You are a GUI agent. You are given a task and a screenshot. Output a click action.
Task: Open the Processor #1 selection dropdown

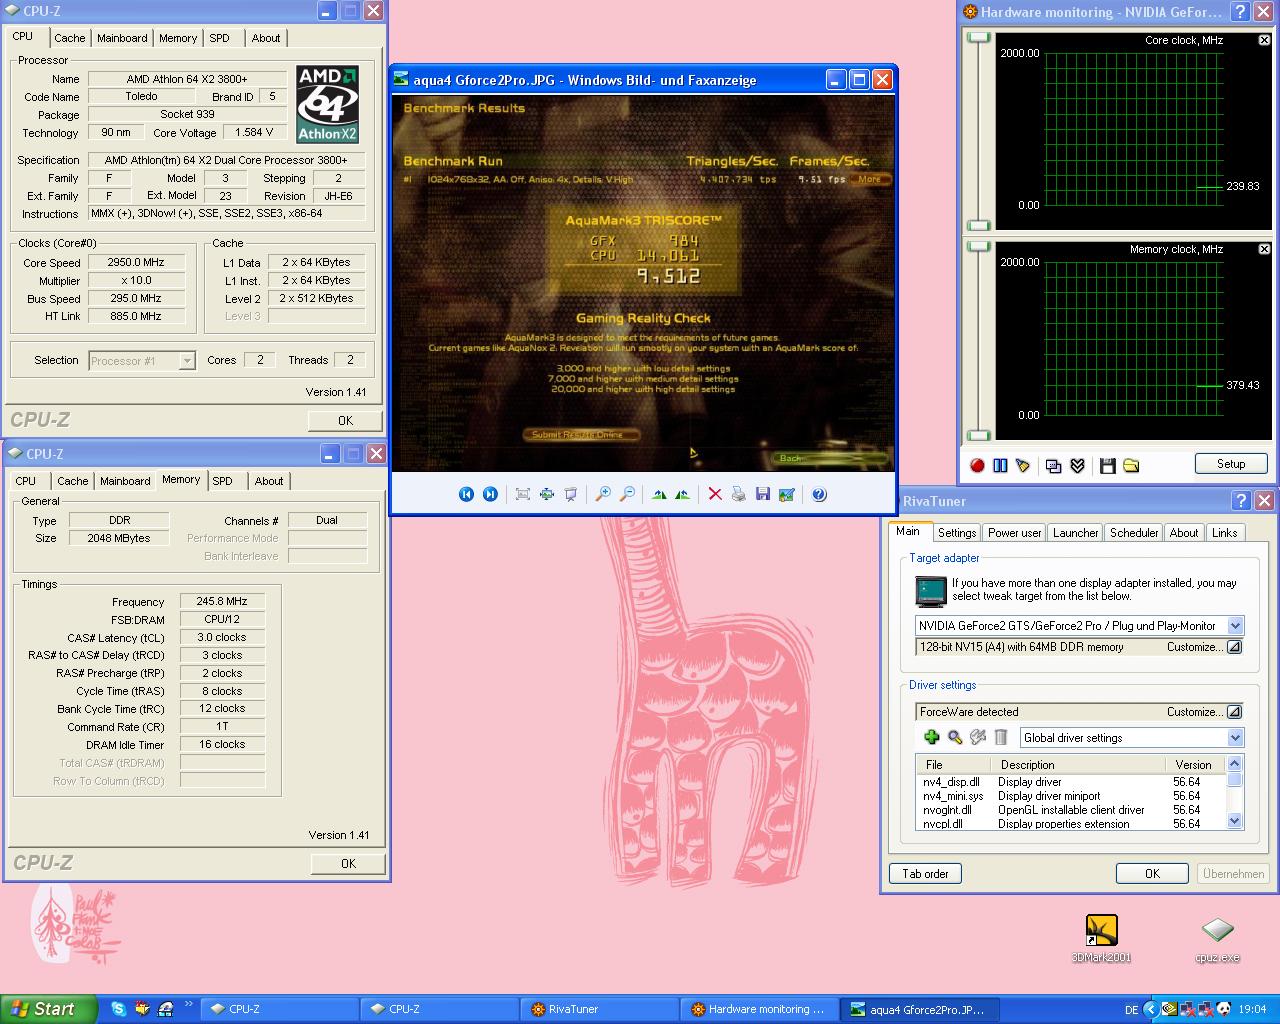(187, 361)
